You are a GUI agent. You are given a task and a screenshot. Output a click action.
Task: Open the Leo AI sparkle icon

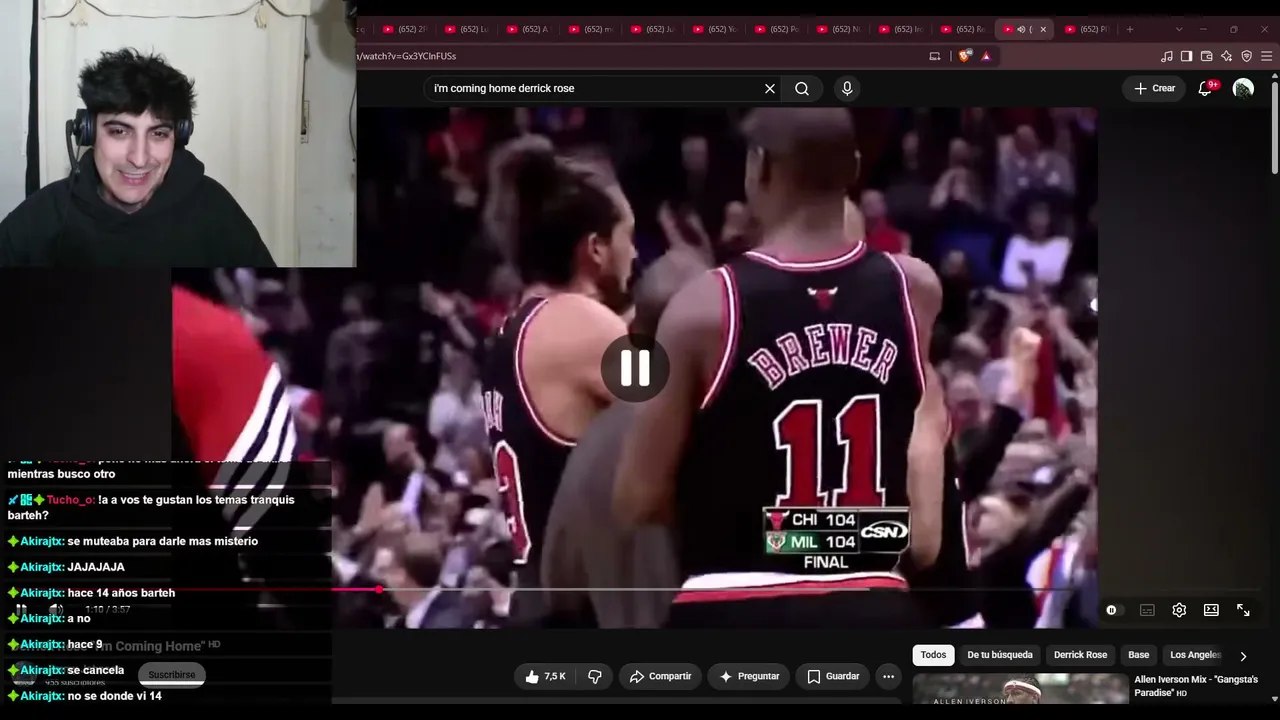coord(1226,56)
